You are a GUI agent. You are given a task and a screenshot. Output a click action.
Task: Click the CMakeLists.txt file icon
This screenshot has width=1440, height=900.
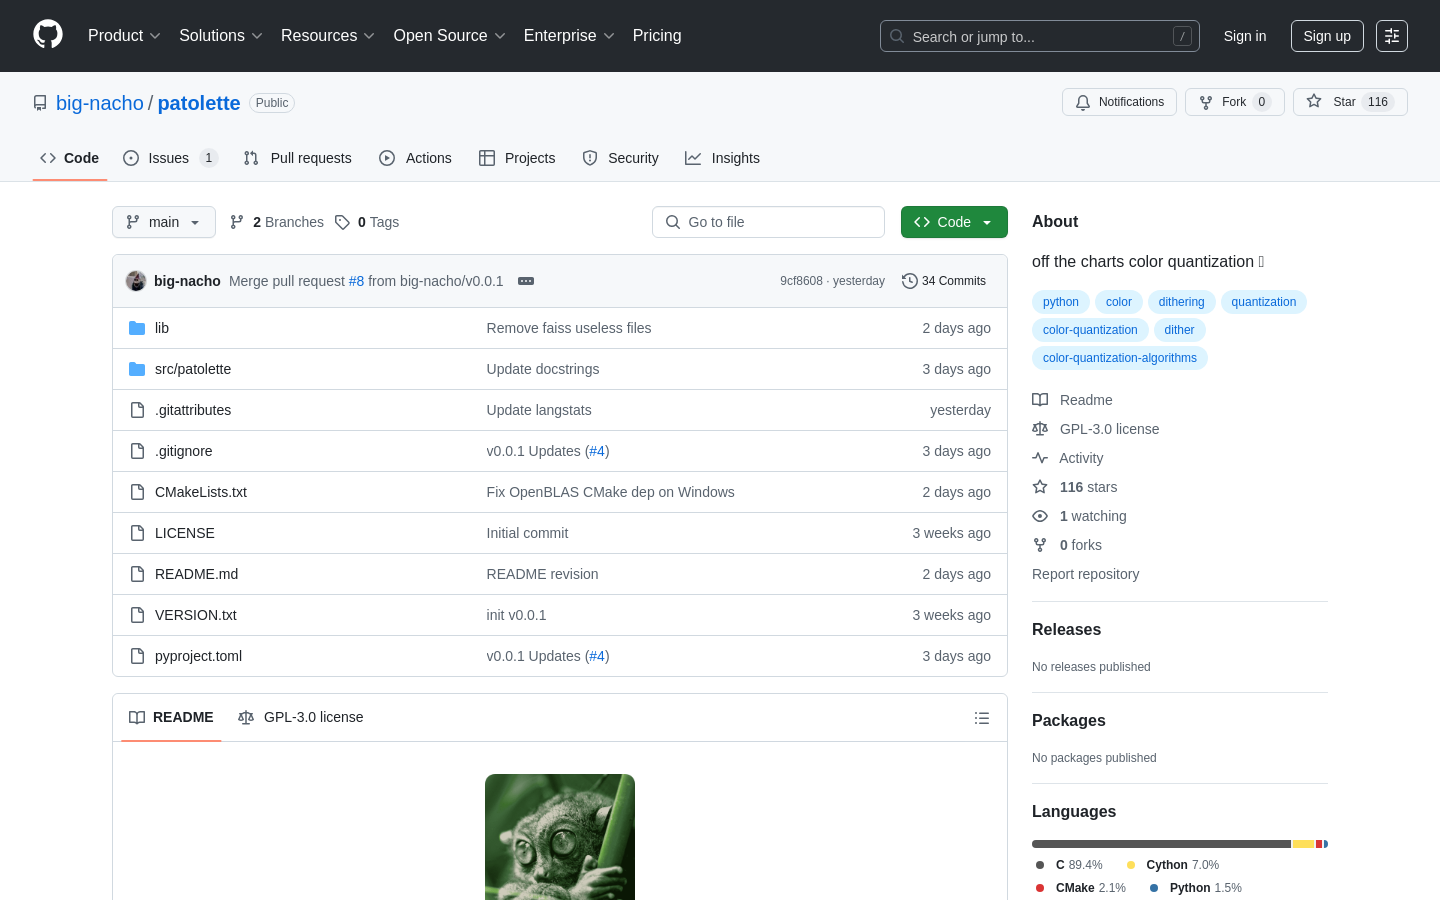137,492
